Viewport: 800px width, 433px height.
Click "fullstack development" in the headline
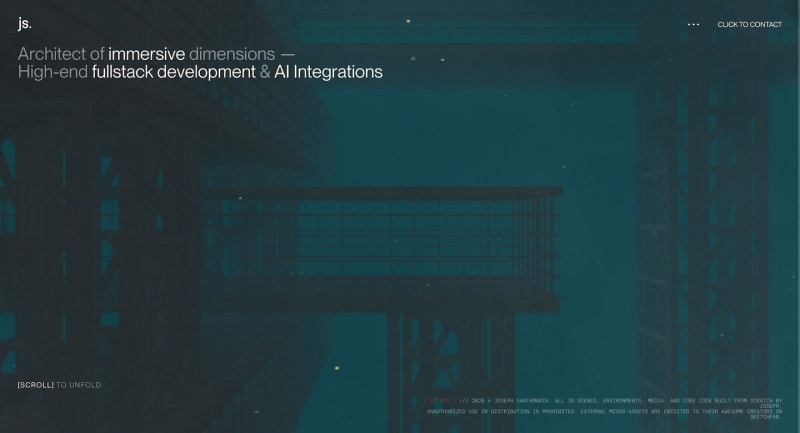(x=173, y=72)
